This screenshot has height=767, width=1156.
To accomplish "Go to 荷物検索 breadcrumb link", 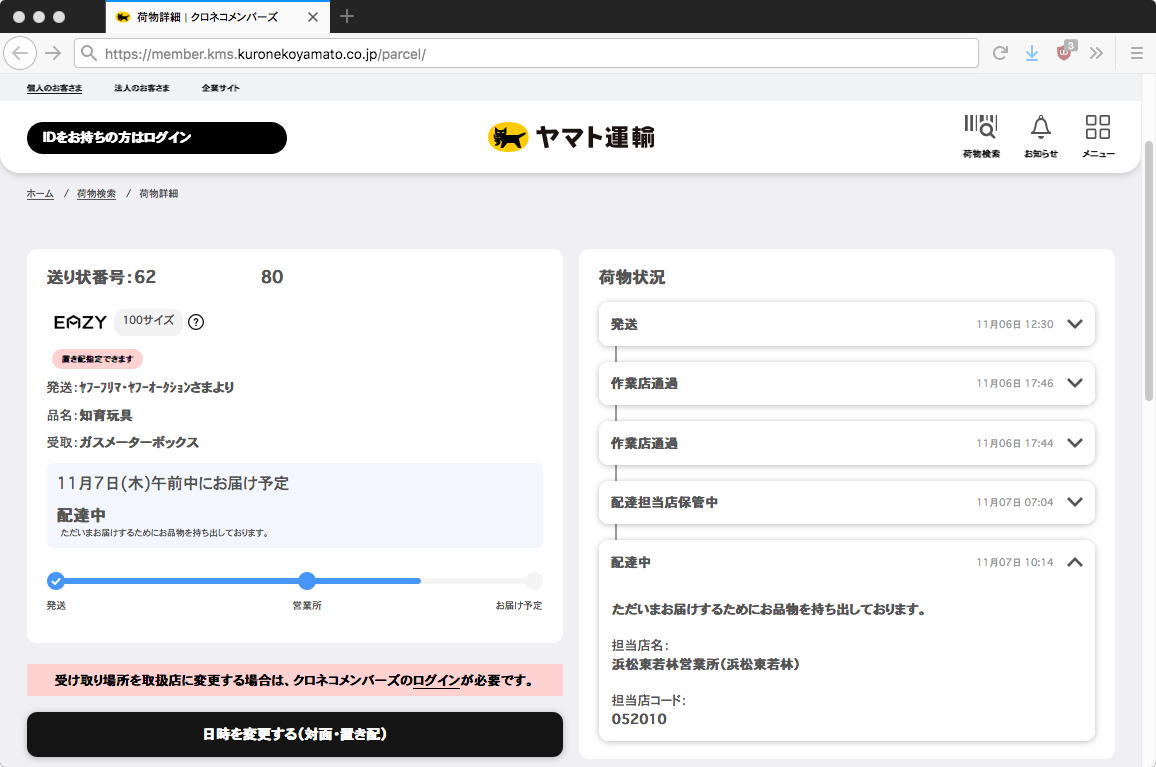I will (96, 193).
